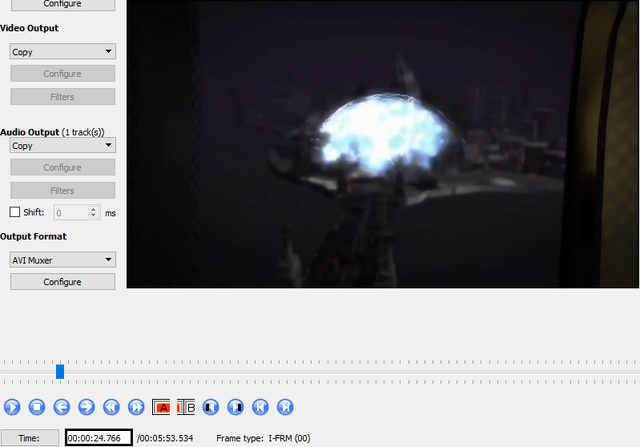This screenshot has width=640, height=447.
Task: Click Configure under Output Format
Action: 62,282
